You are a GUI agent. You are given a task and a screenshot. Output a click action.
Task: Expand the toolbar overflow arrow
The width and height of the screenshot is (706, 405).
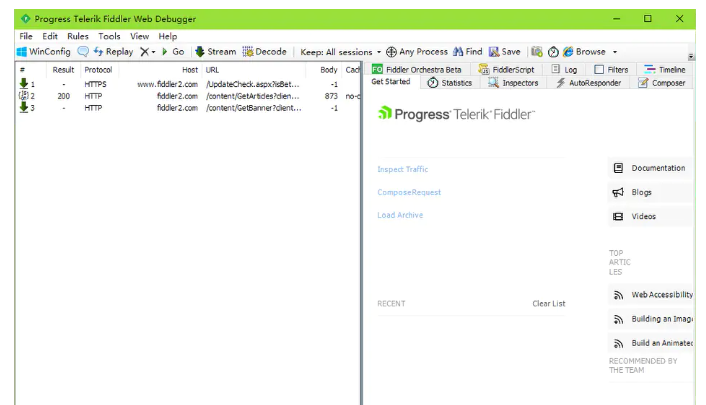[x=691, y=56]
